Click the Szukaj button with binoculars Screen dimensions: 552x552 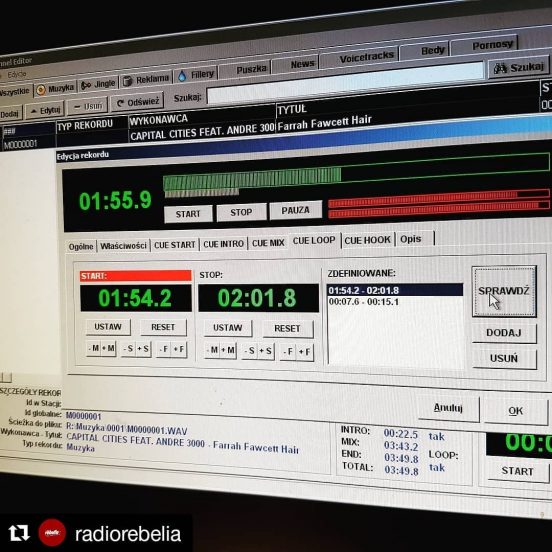(x=519, y=67)
